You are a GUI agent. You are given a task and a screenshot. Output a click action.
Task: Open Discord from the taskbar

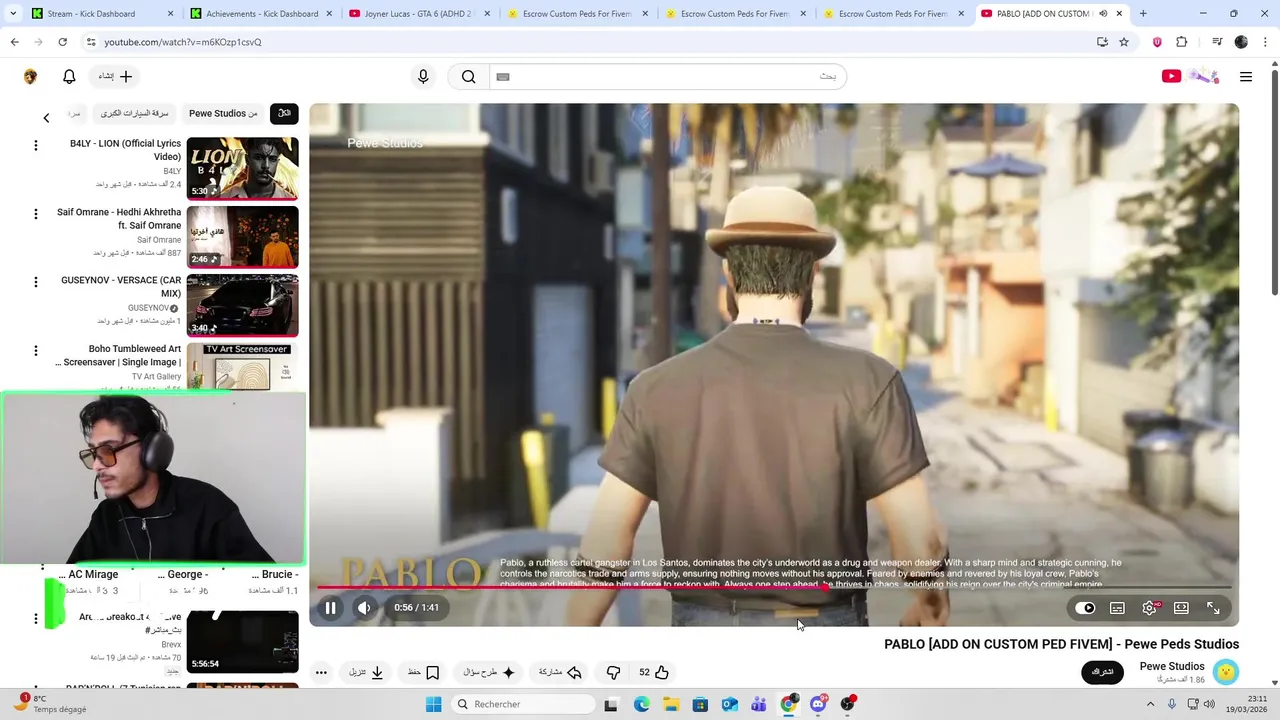point(818,705)
